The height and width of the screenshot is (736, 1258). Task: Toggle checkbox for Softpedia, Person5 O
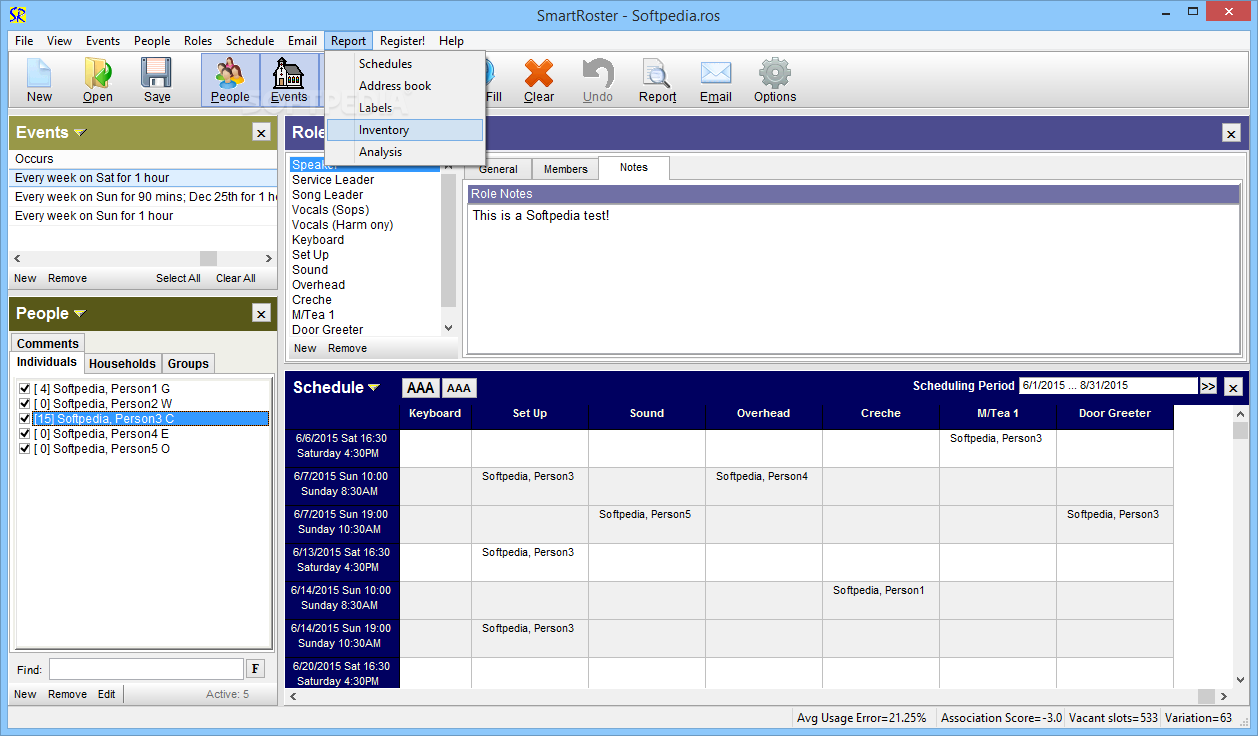pos(25,448)
